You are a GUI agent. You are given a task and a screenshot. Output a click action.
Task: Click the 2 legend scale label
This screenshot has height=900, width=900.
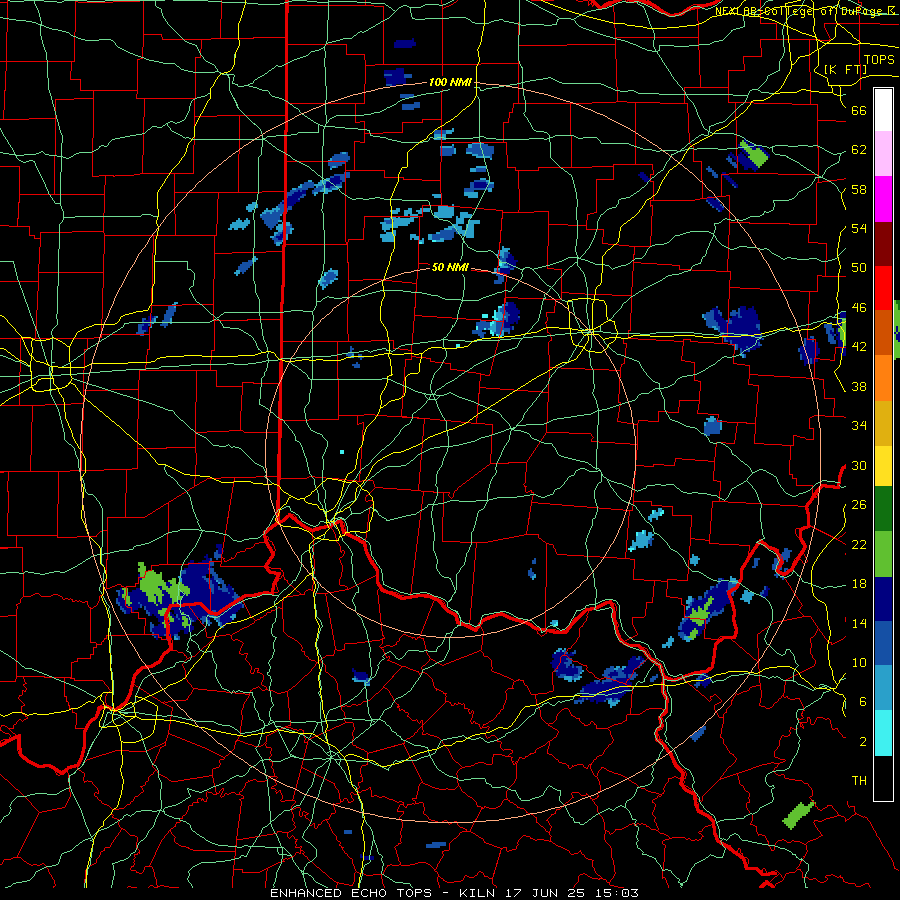863,742
